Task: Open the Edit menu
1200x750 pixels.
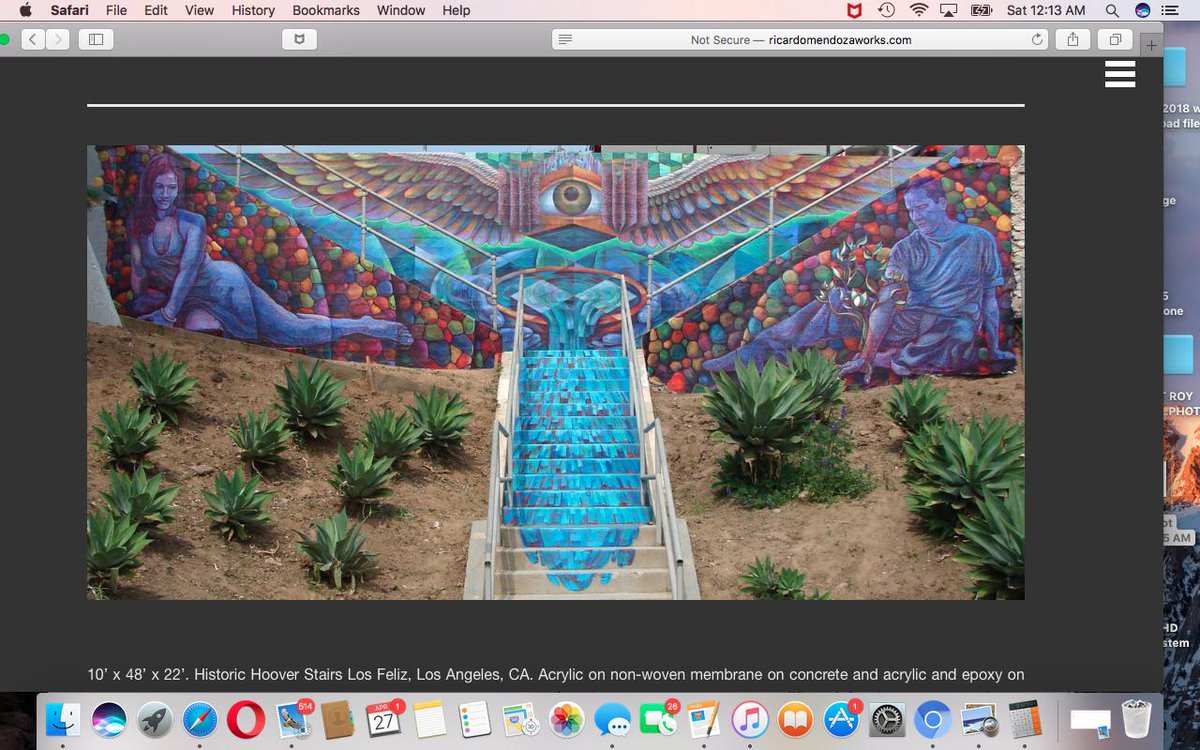Action: tap(155, 10)
